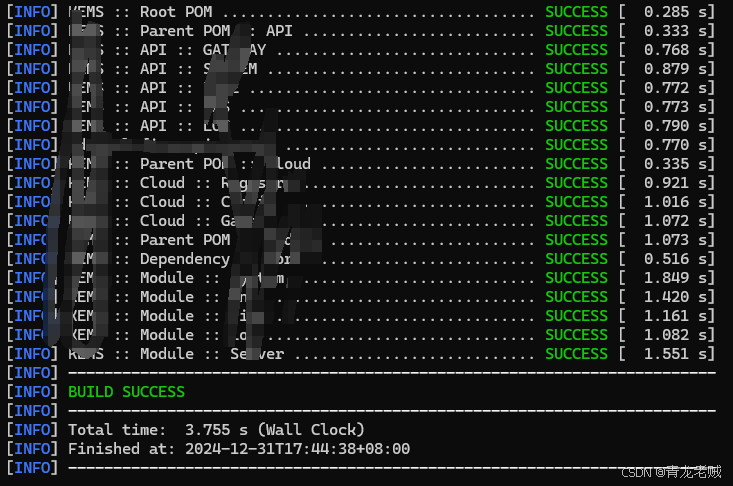The height and width of the screenshot is (486, 733).
Task: Click SUCCESS status beside 1.016 s
Action: pyautogui.click(x=576, y=202)
